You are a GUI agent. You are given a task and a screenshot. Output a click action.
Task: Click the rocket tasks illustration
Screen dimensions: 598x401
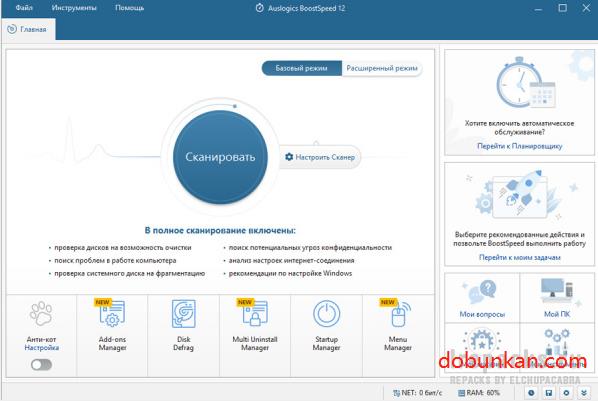[521, 195]
